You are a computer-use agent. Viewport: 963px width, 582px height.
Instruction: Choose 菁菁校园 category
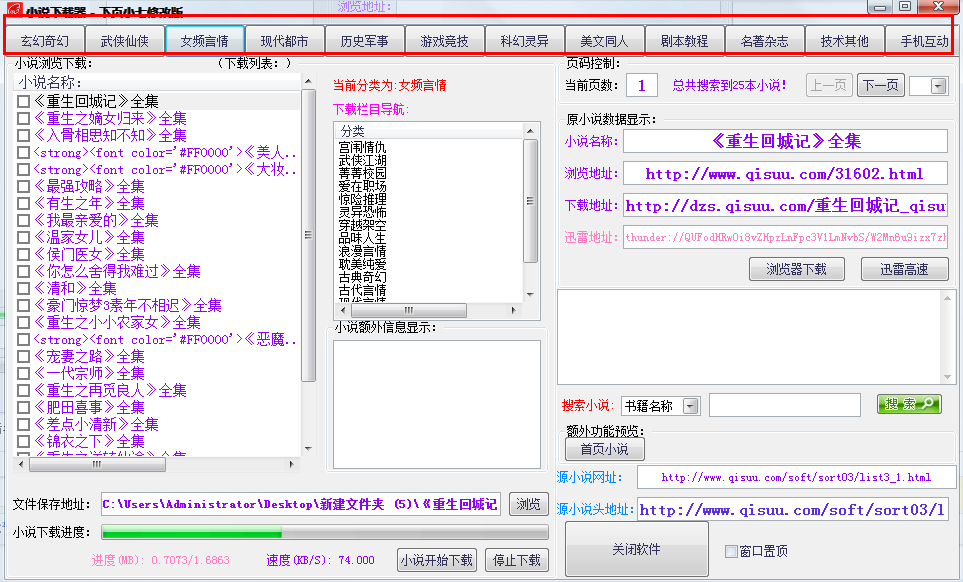pos(362,173)
